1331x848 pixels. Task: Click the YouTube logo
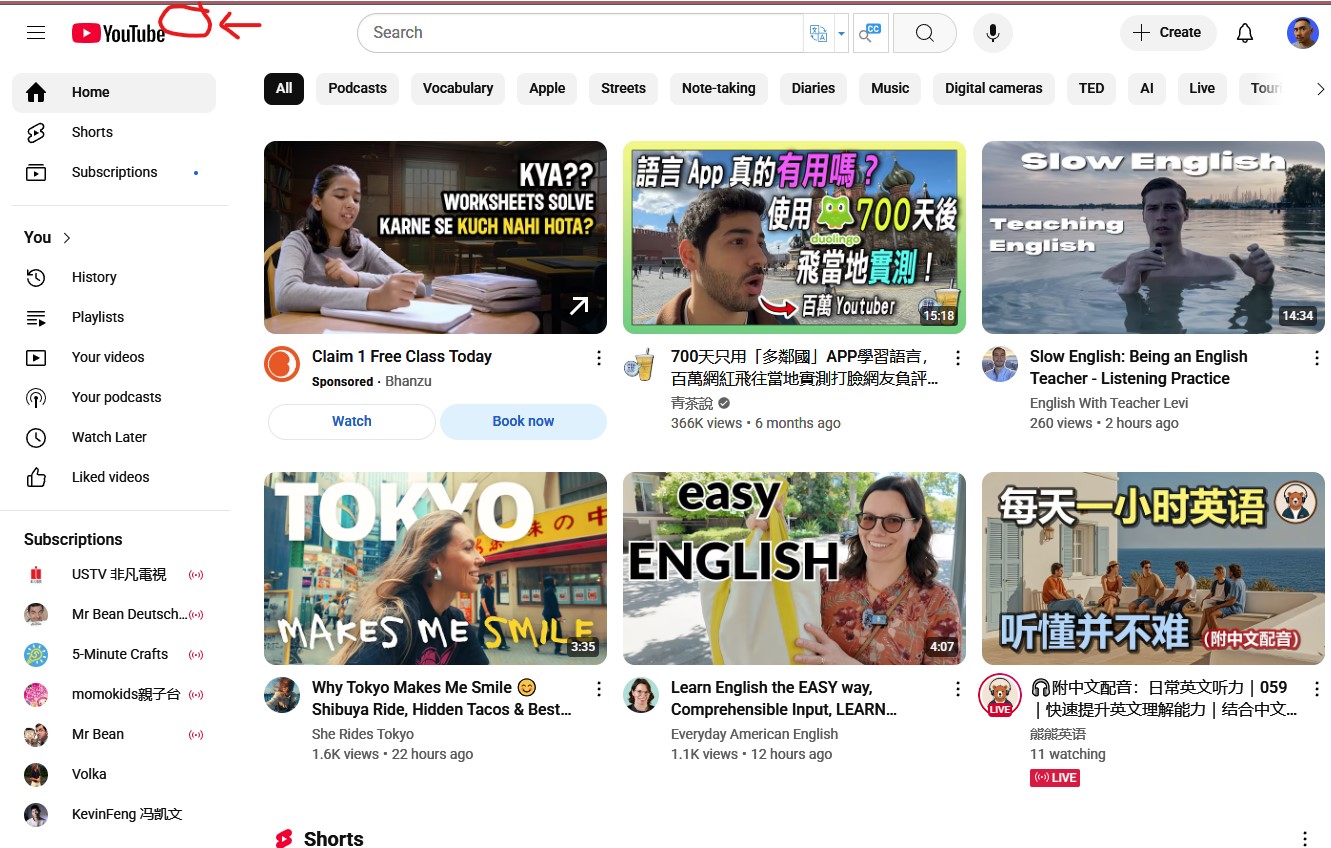[118, 33]
